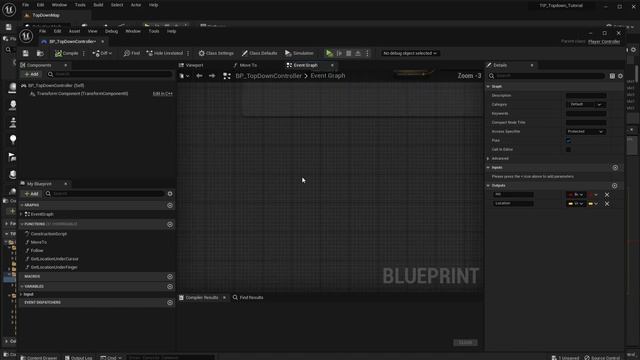Image resolution: width=640 pixels, height=360 pixels.
Task: Click the Eject button in blueprint toolbar
Action: coord(358,53)
